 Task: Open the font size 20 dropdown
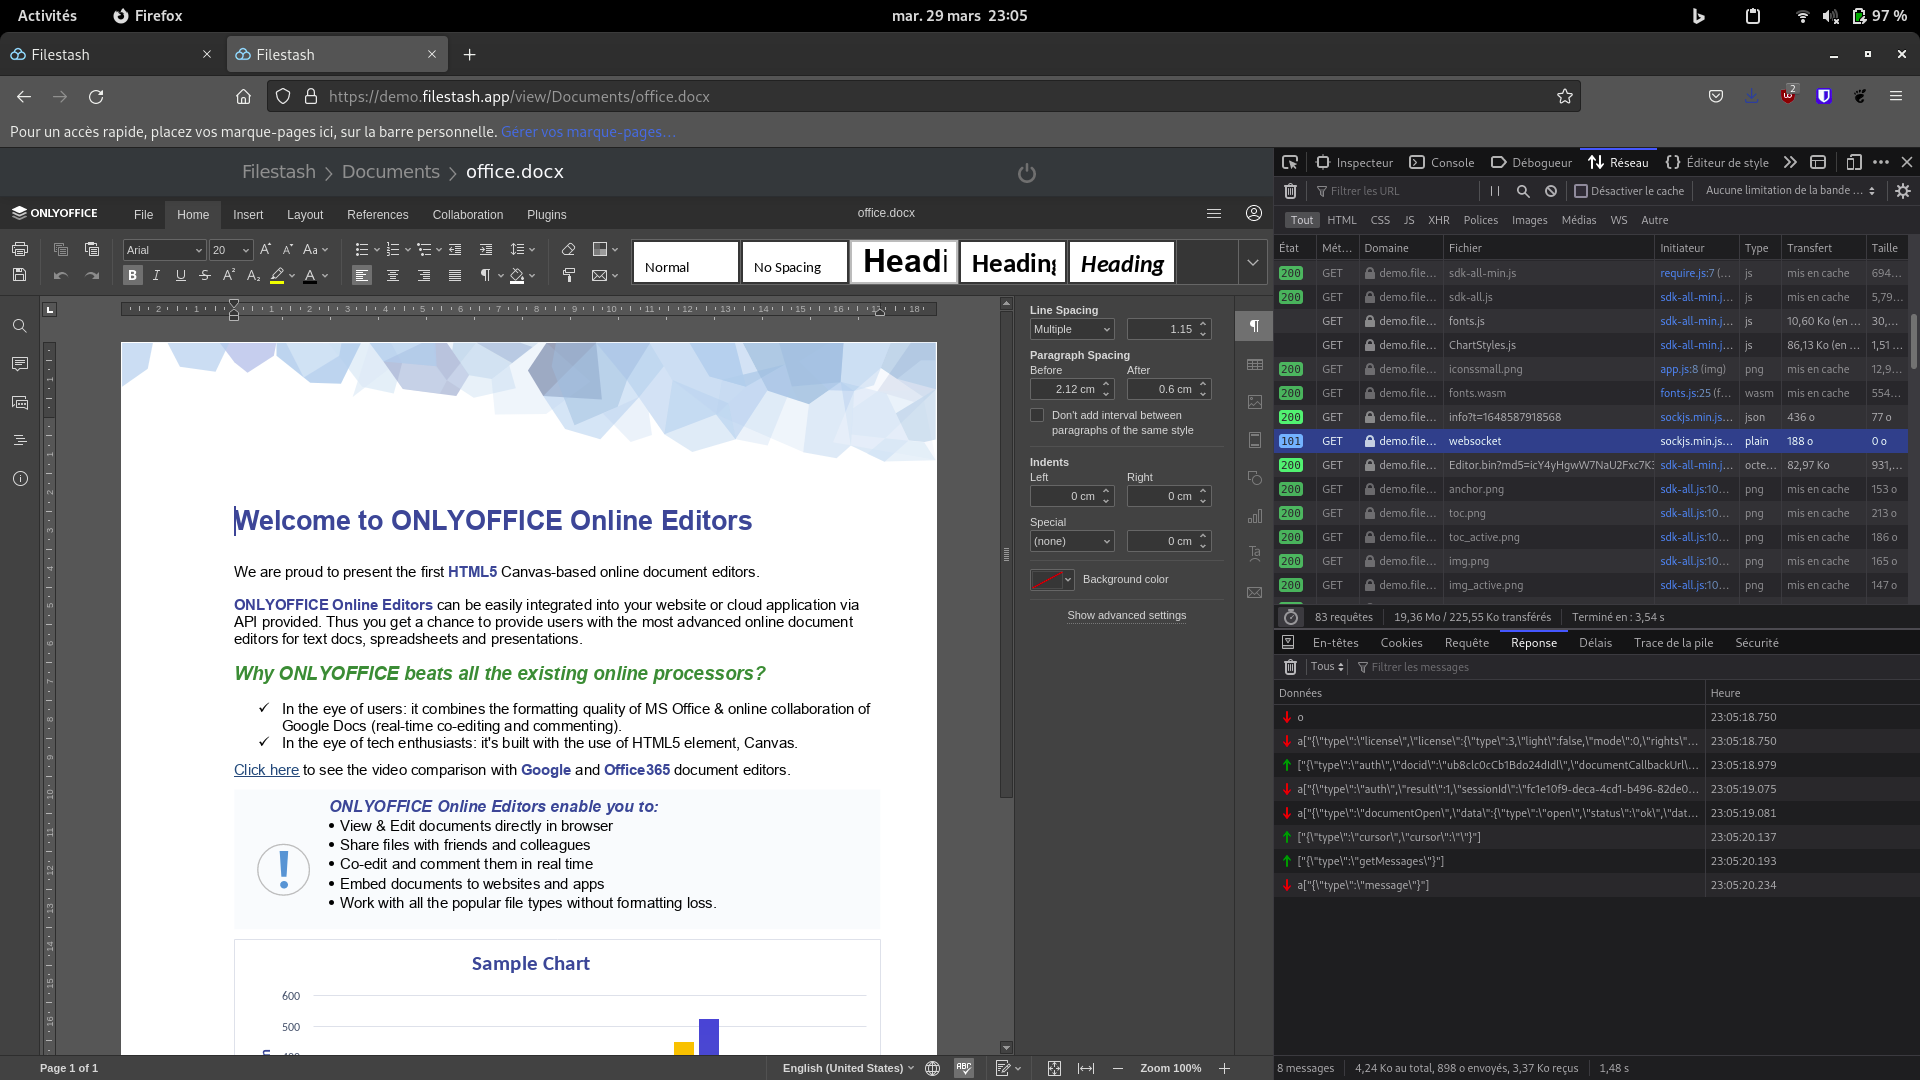click(245, 250)
